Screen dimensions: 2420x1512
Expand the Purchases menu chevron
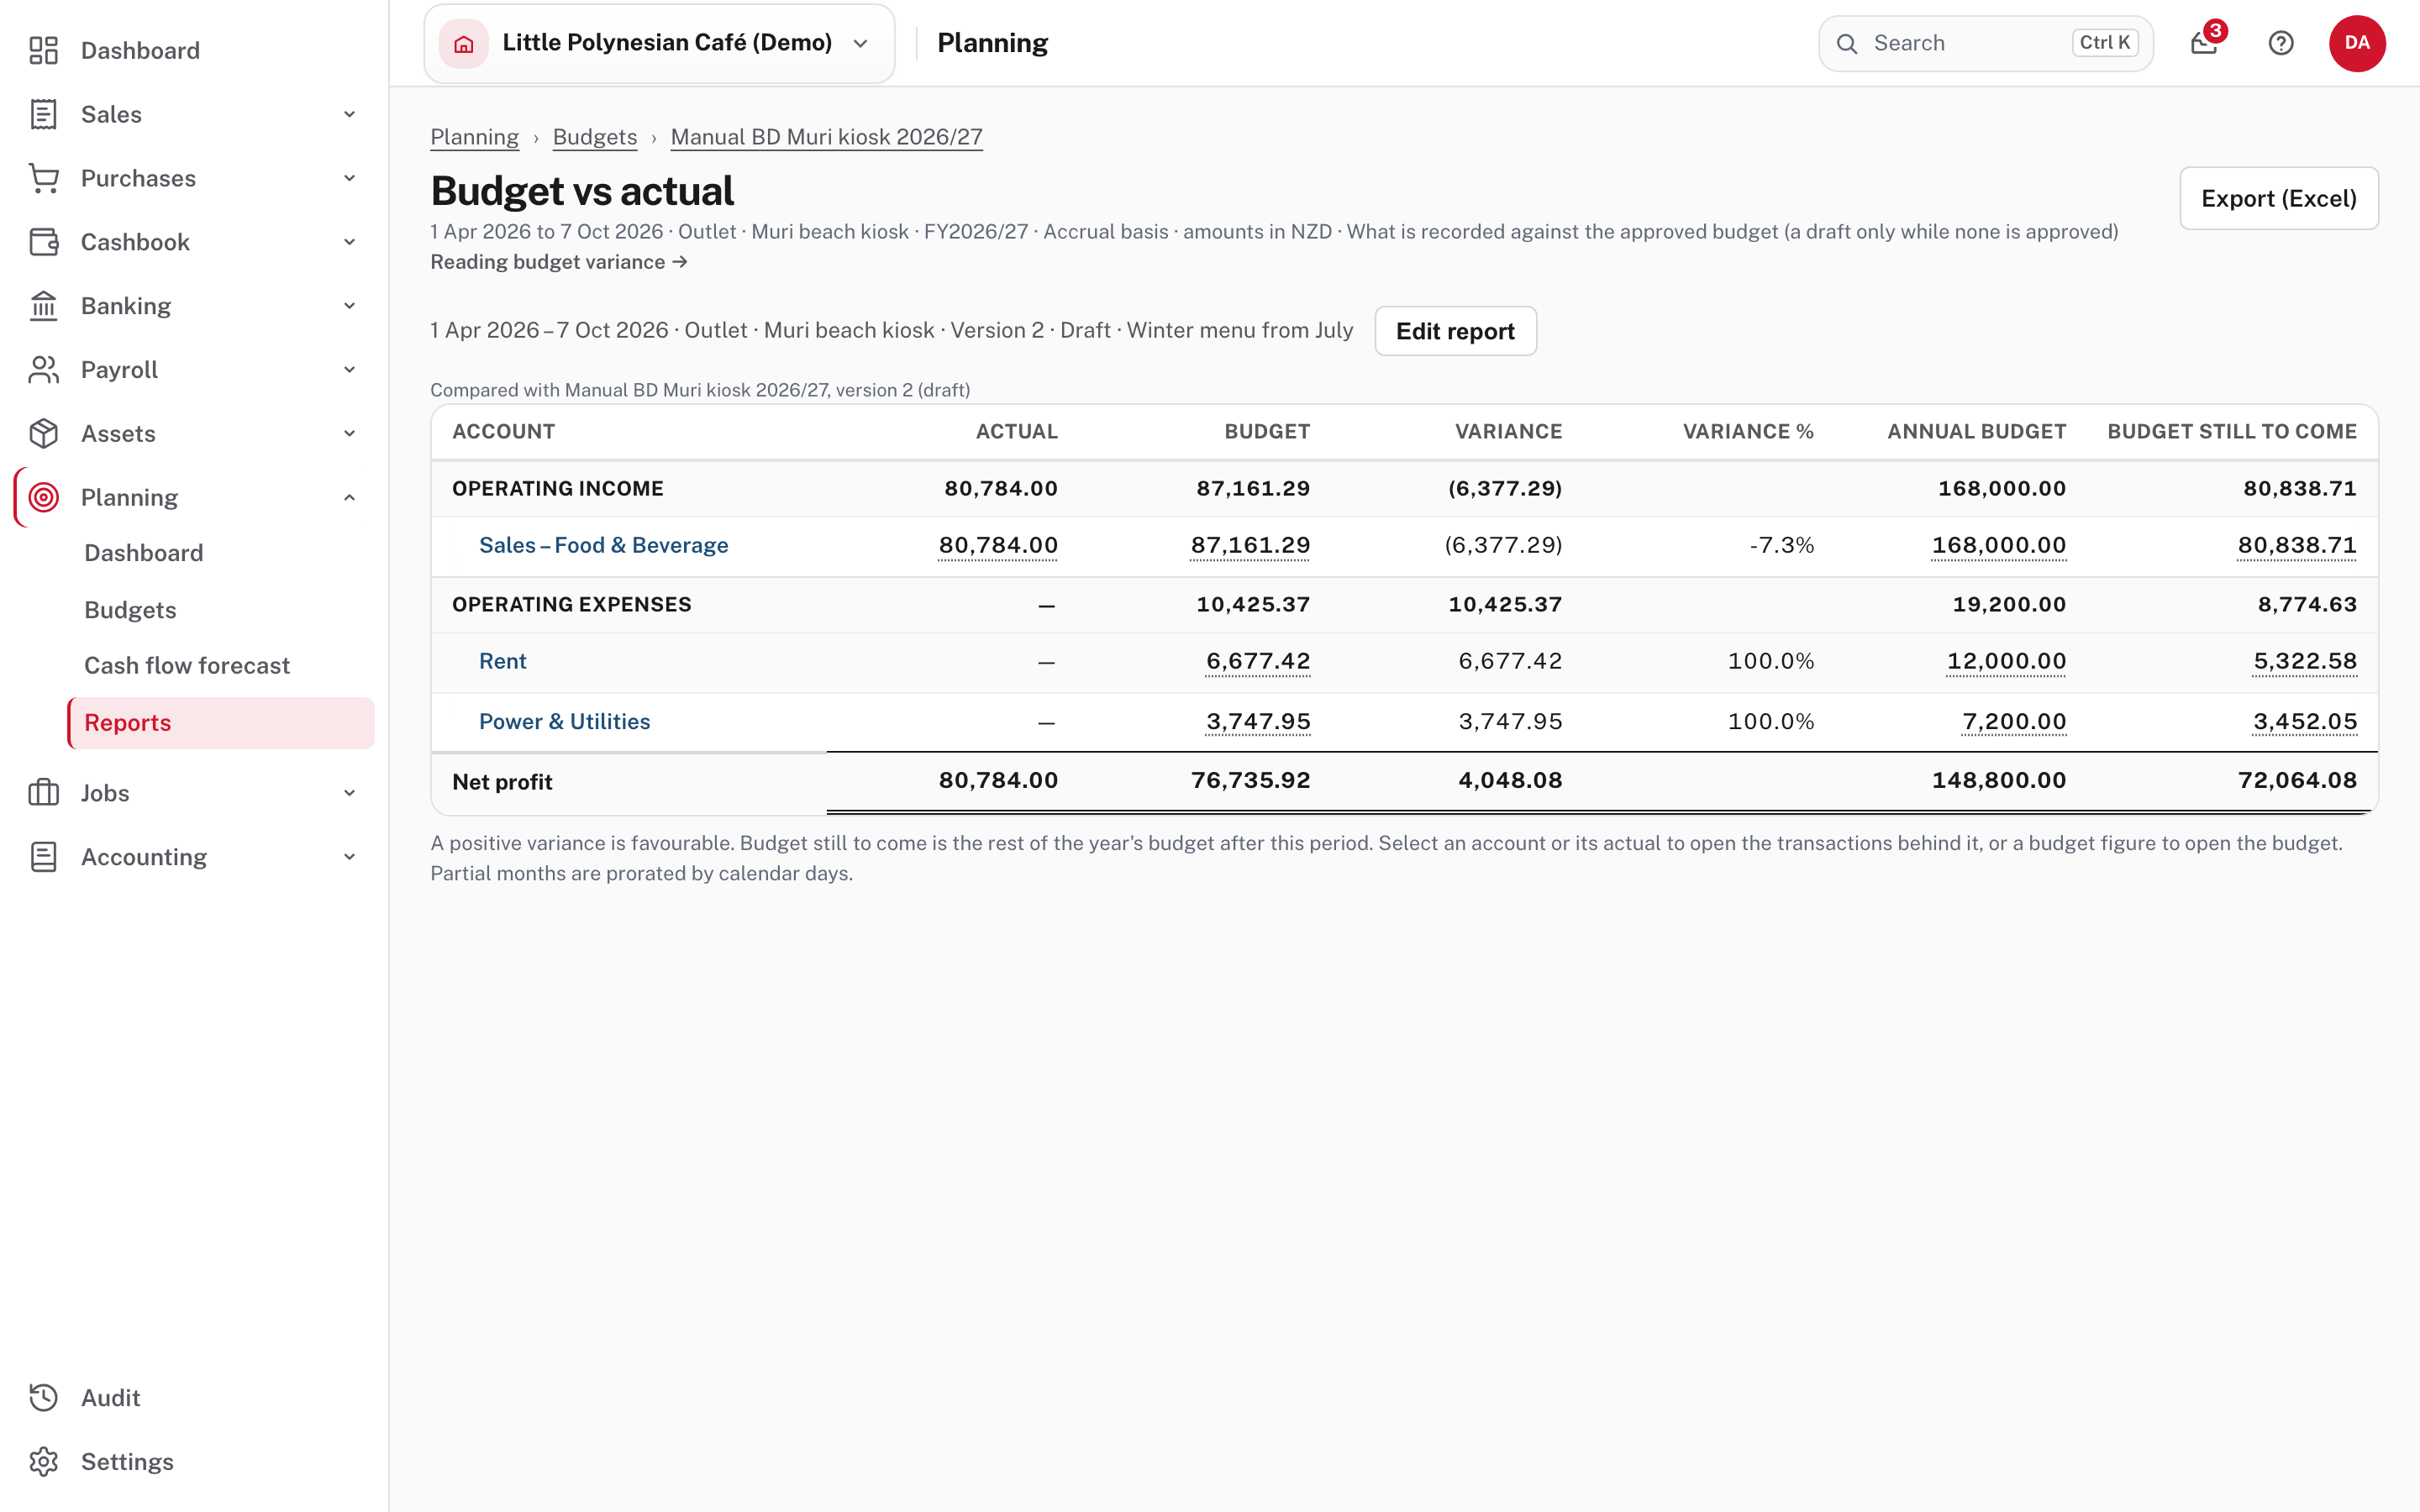(350, 178)
